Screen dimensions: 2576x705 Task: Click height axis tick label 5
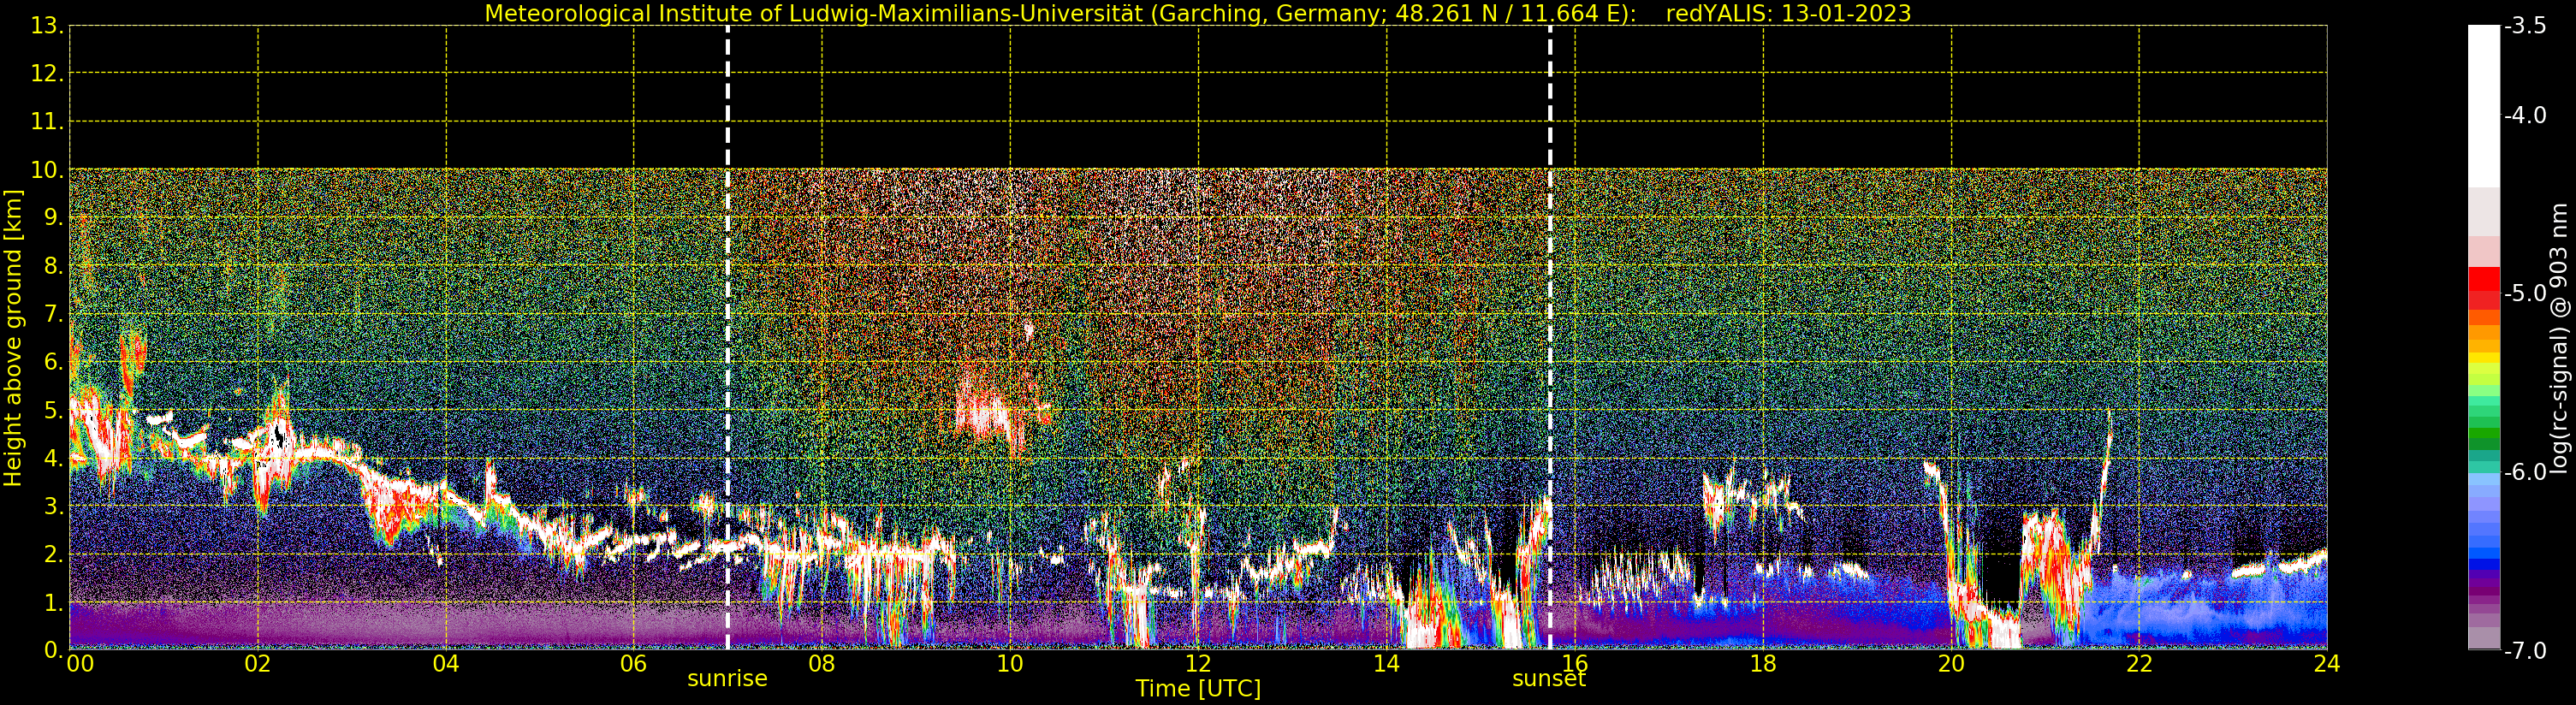tap(53, 410)
